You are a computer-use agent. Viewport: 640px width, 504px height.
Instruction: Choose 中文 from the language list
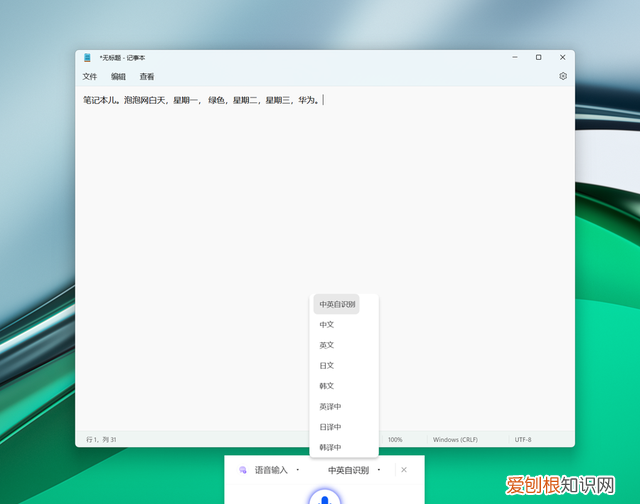pyautogui.click(x=327, y=324)
